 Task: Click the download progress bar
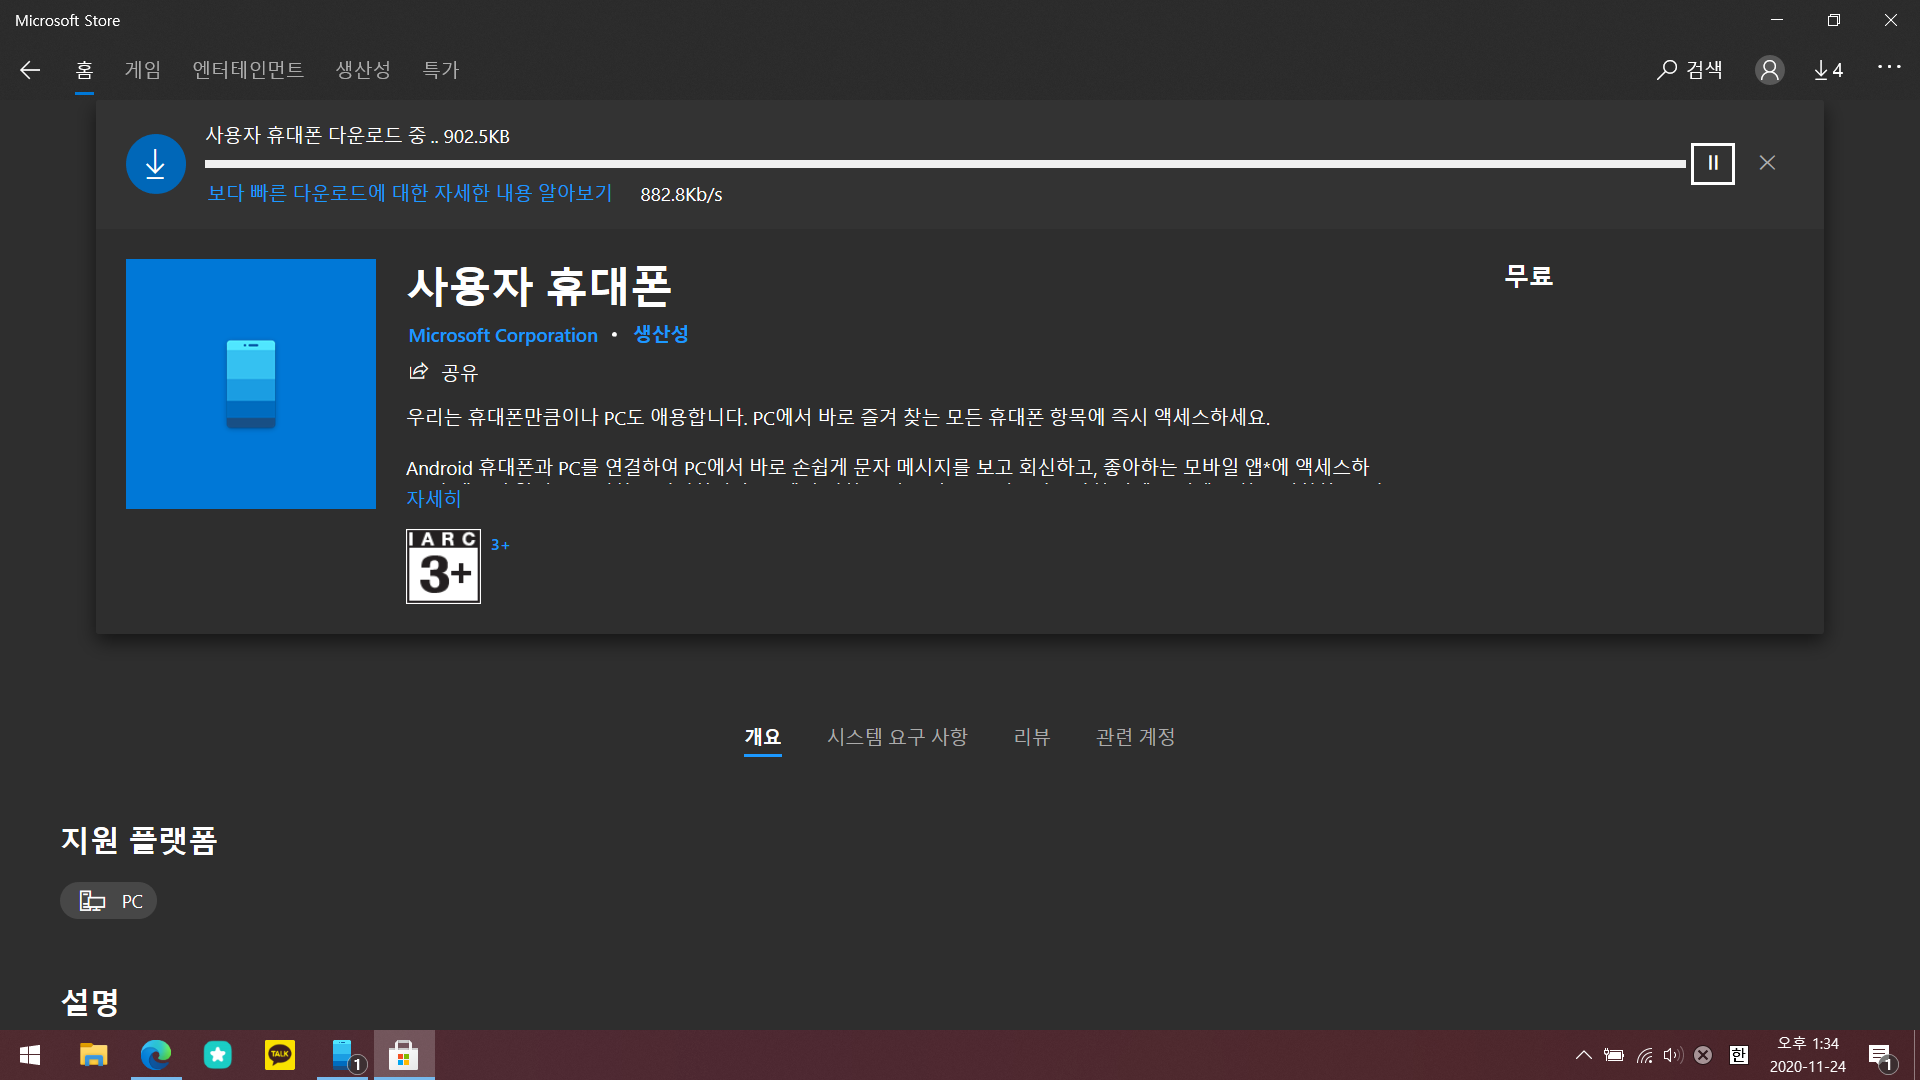pos(944,164)
